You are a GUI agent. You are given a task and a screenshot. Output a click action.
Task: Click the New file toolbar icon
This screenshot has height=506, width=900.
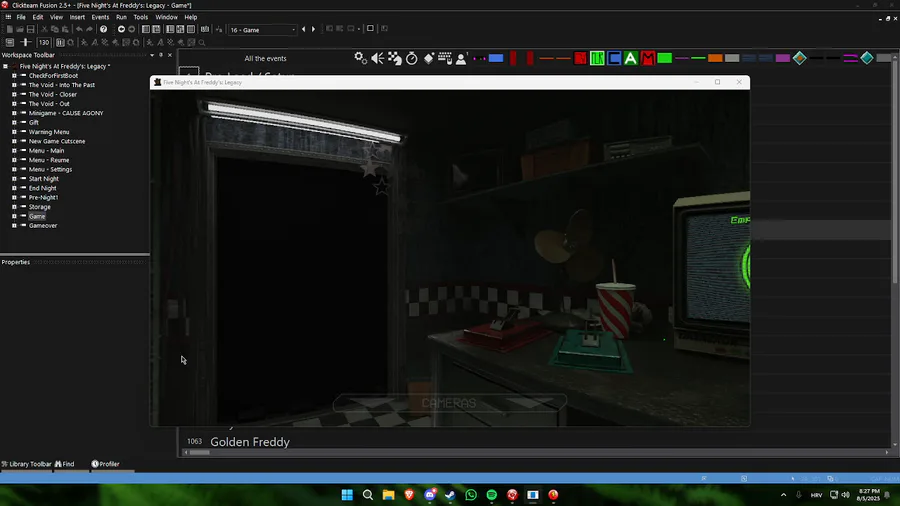pos(9,29)
